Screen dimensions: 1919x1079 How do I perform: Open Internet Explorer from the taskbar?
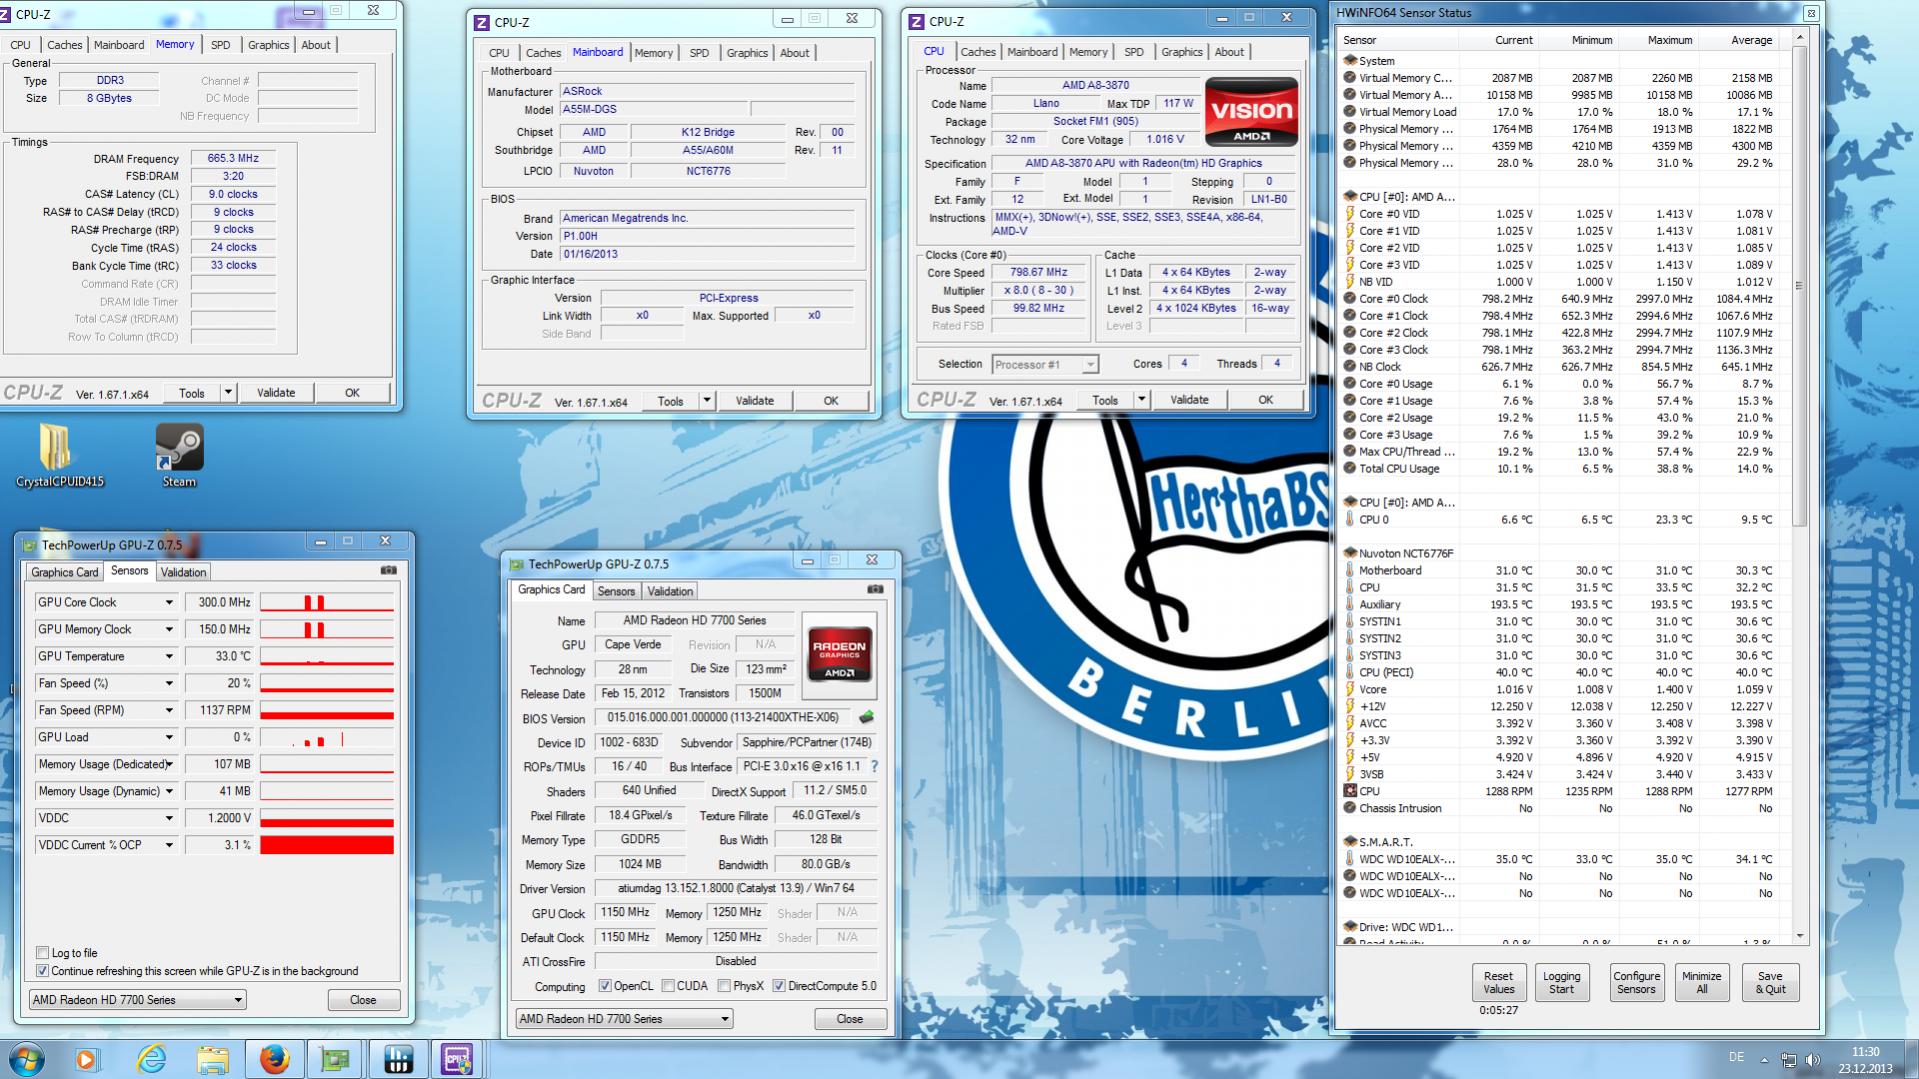coord(151,1059)
